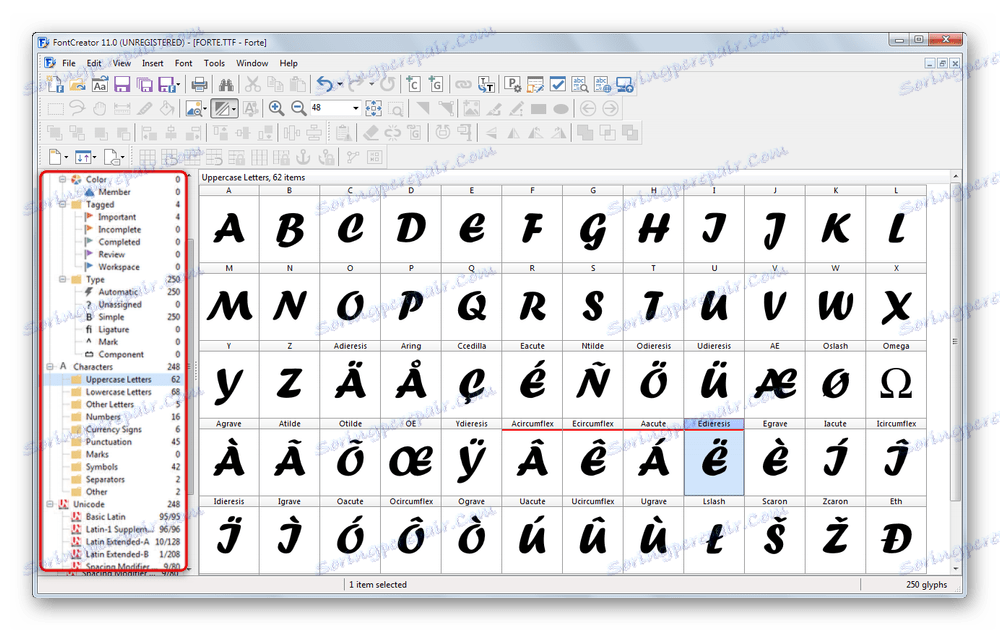Select the Latin Extended-A block
1000x631 pixels.
coord(117,542)
